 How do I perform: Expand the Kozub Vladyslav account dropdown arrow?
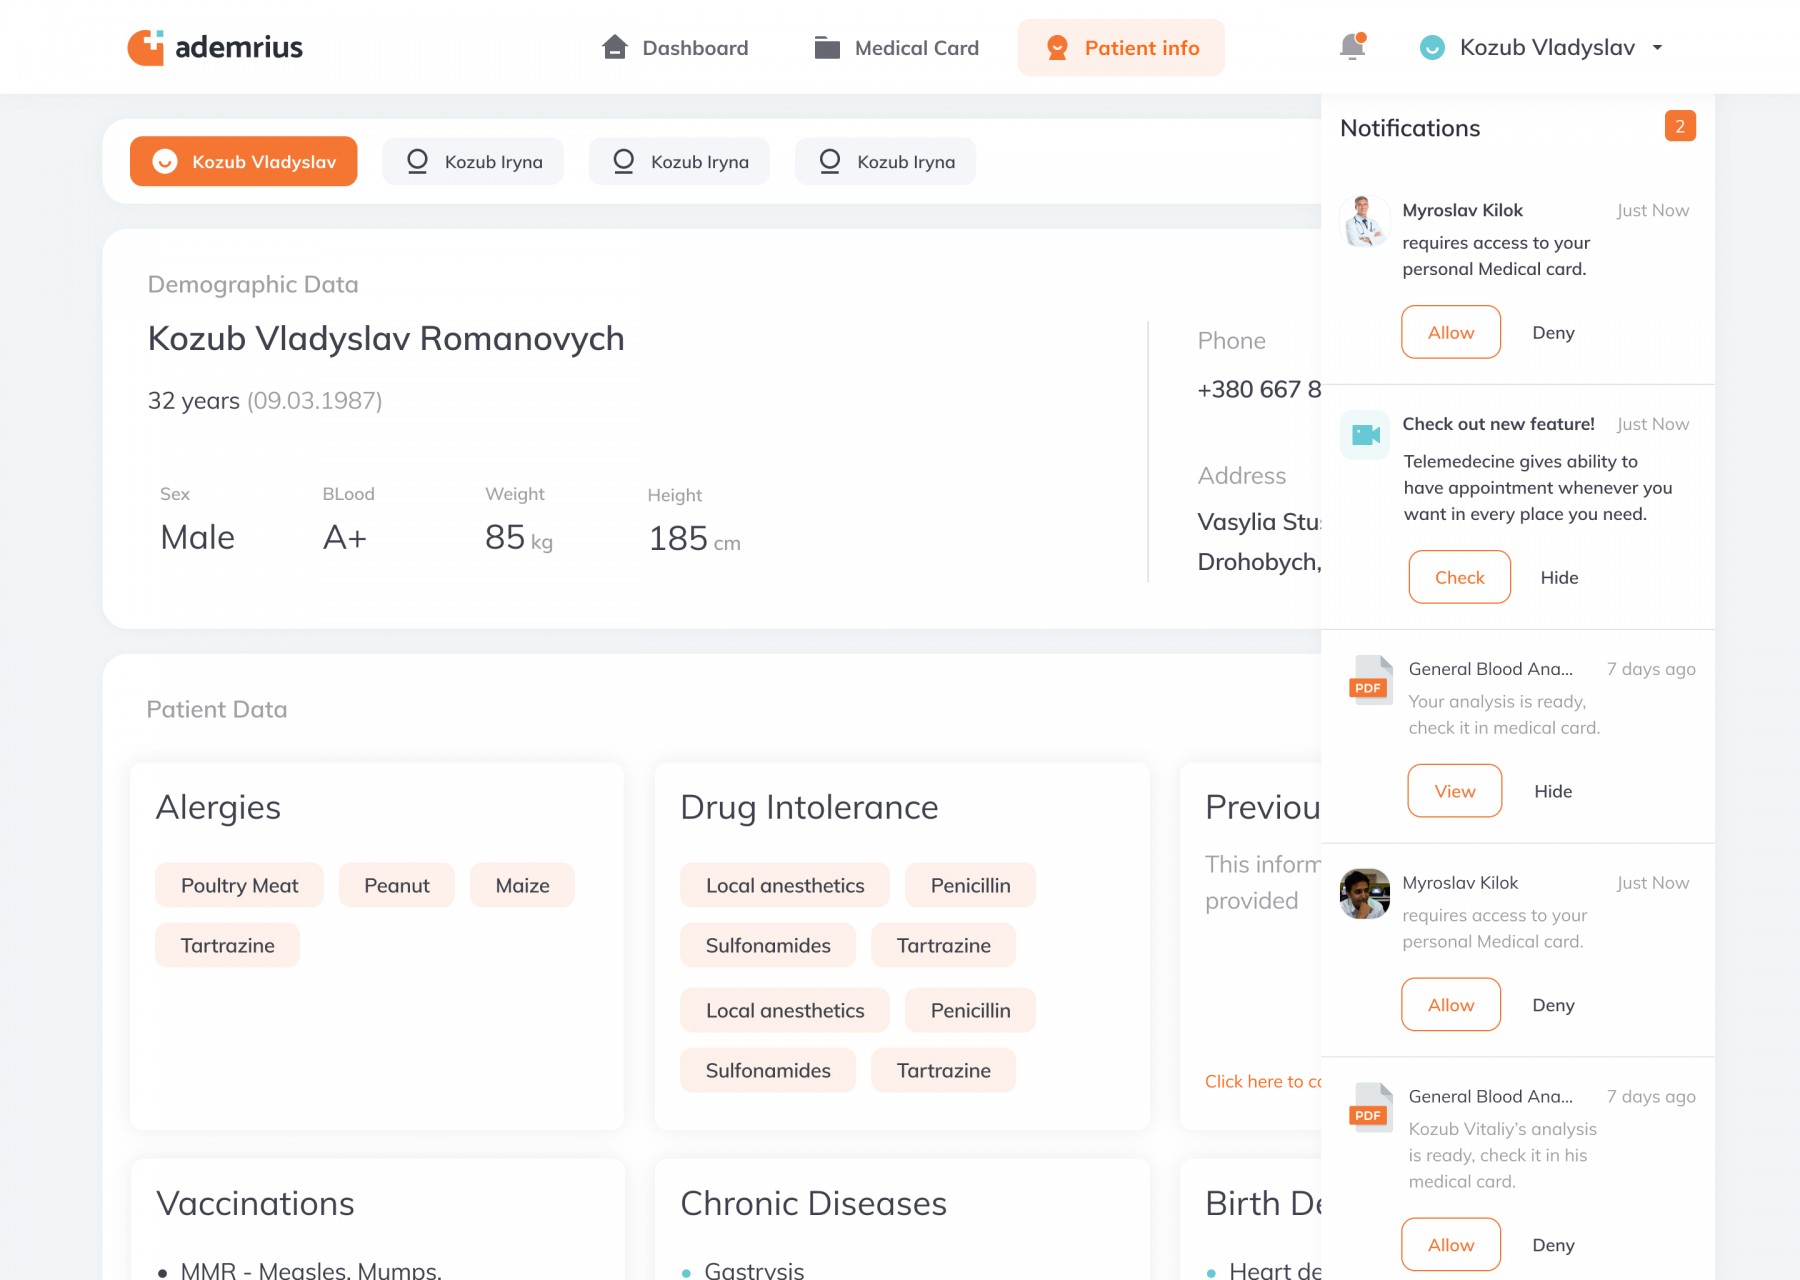(1657, 47)
